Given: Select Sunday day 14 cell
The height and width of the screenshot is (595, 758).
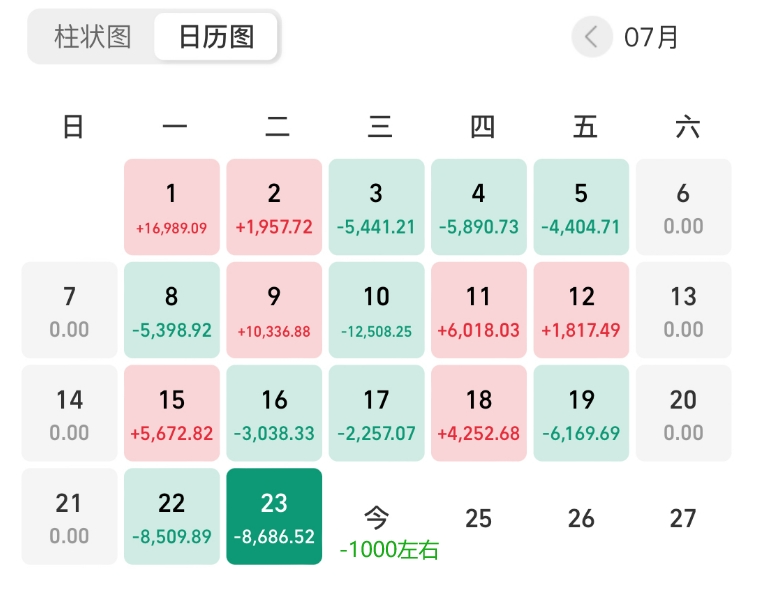Looking at the screenshot, I should [70, 413].
